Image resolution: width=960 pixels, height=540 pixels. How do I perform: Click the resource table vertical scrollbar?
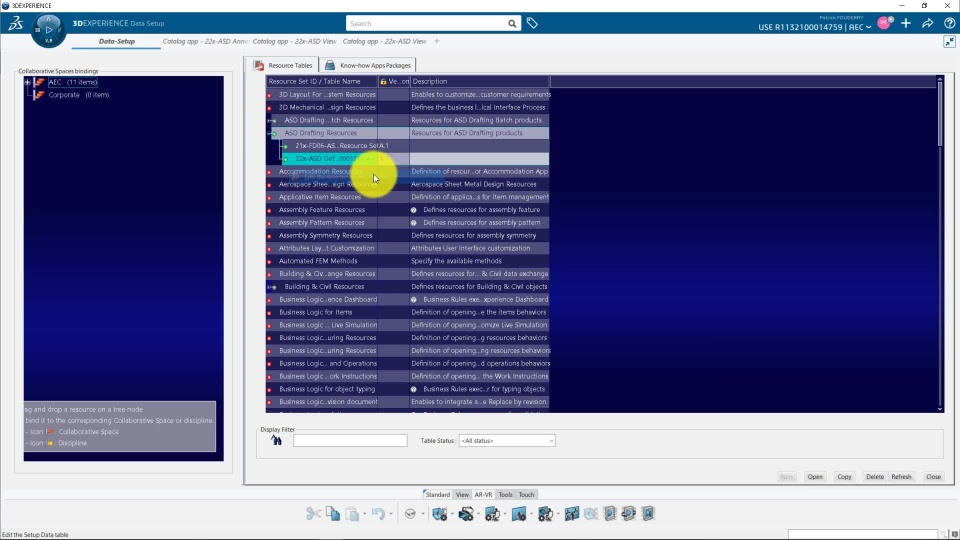click(x=940, y=243)
